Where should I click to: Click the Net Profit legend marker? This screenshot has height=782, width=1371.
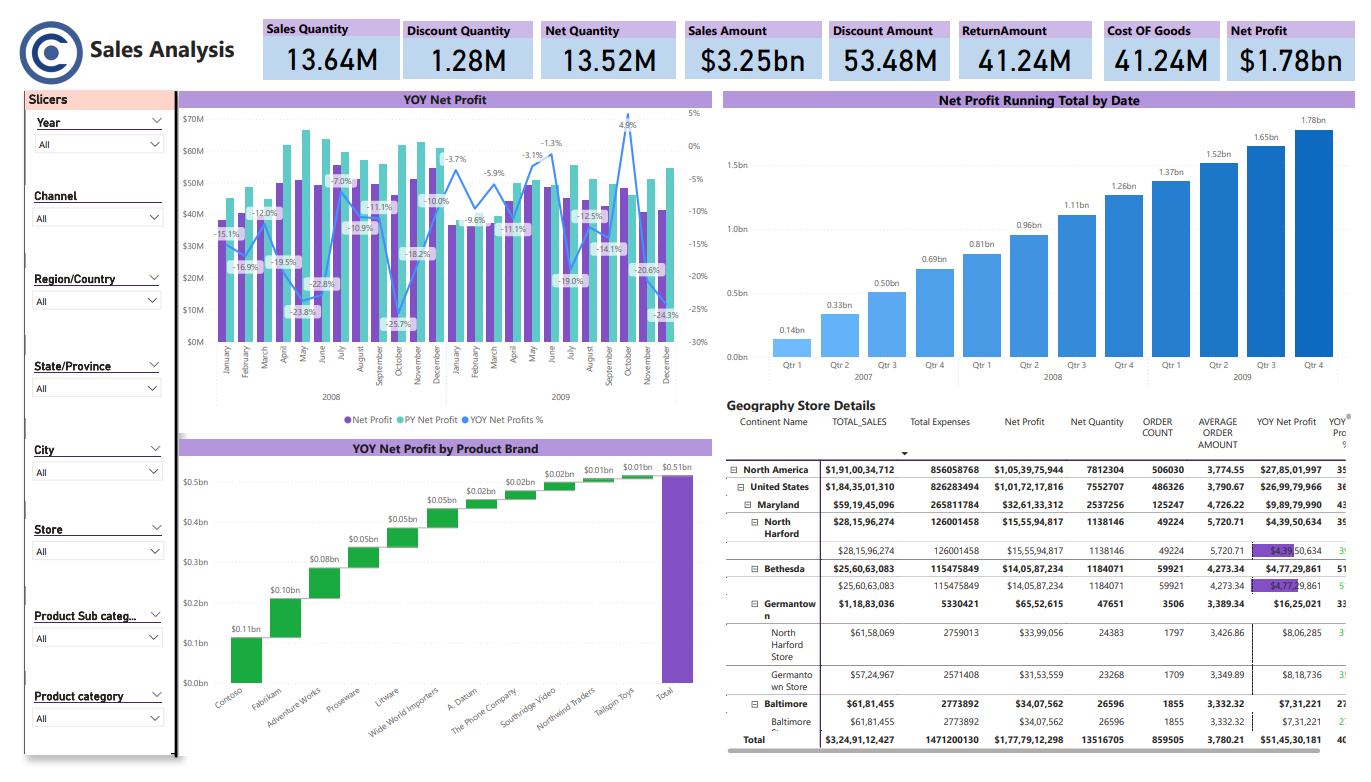click(x=347, y=420)
